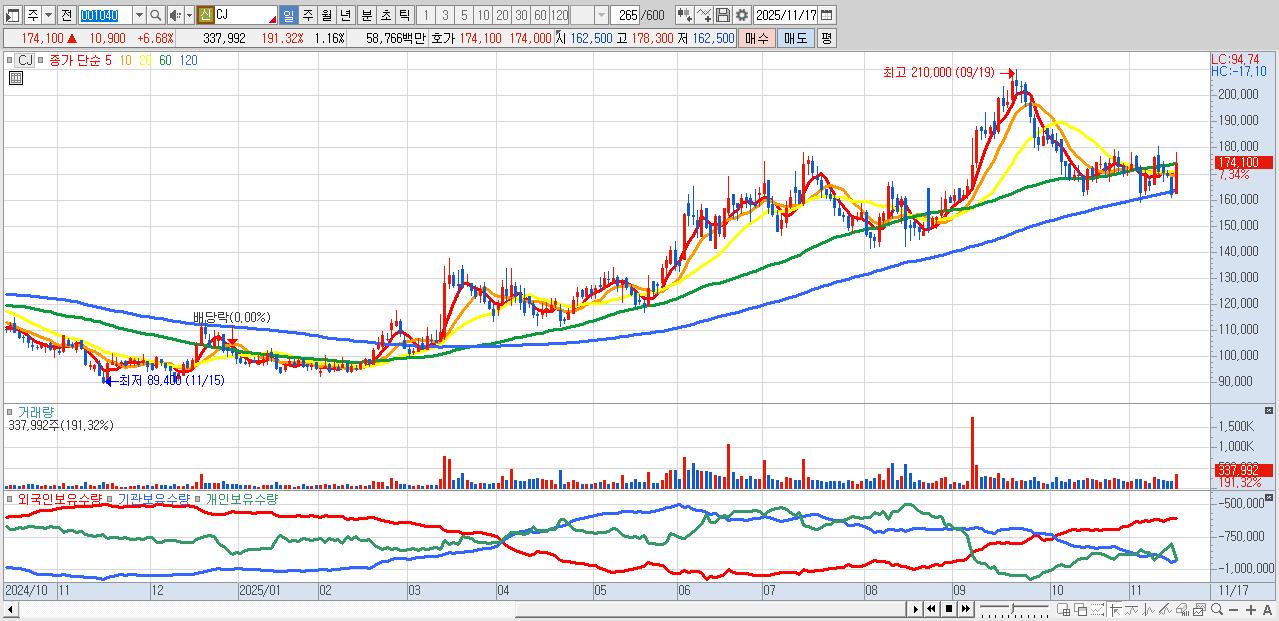Click the 외국인보유수량 indicator label
Viewport: 1279px width, 621px height.
tap(59, 498)
